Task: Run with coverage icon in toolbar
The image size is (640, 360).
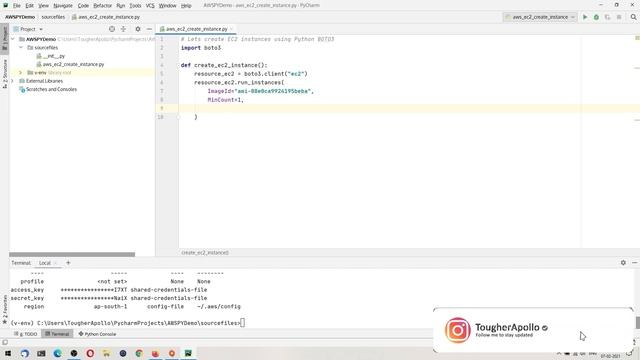Action: (x=607, y=17)
